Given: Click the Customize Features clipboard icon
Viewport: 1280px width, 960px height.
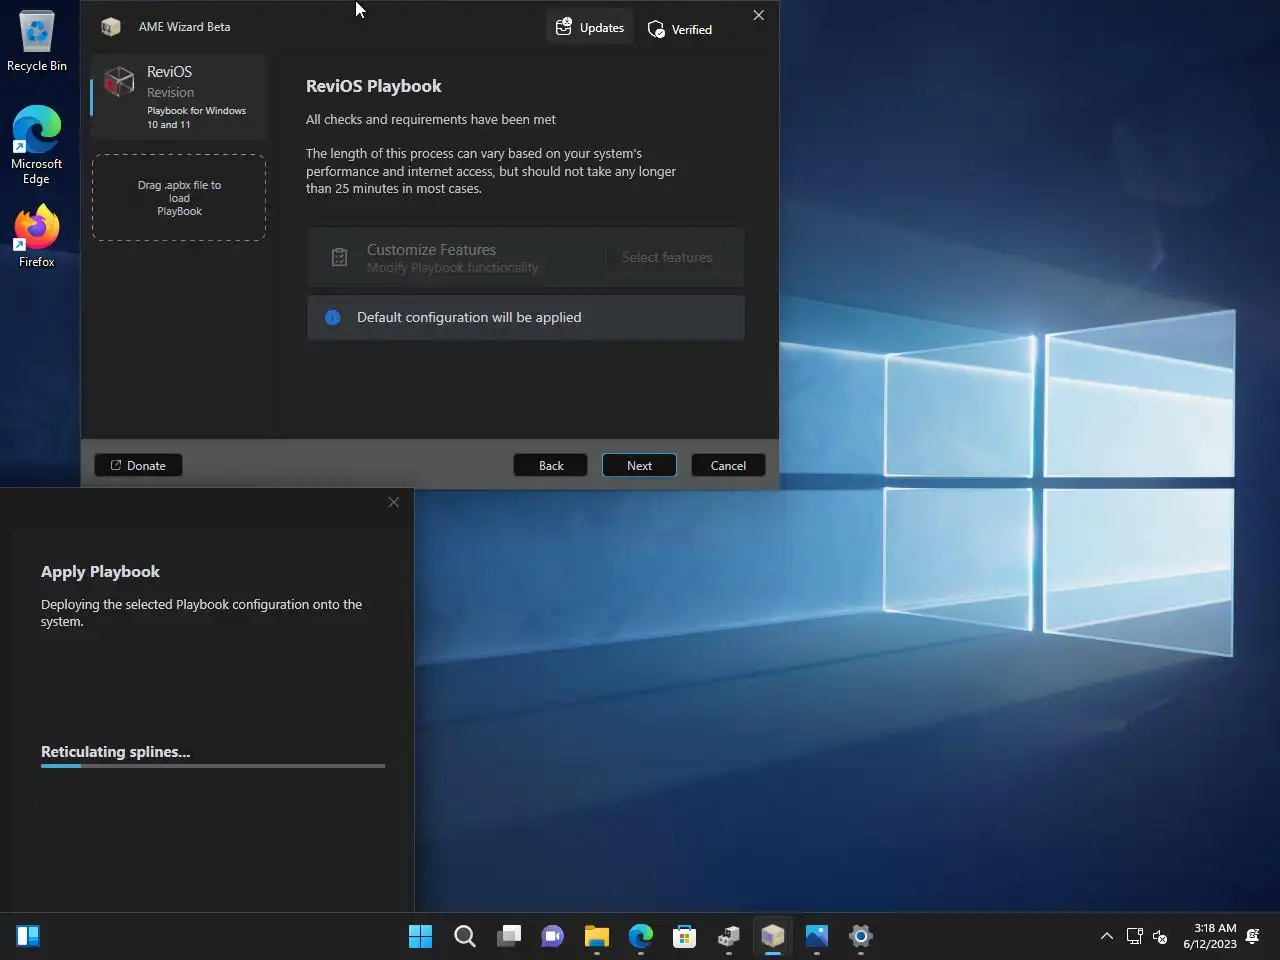Looking at the screenshot, I should click(x=339, y=257).
